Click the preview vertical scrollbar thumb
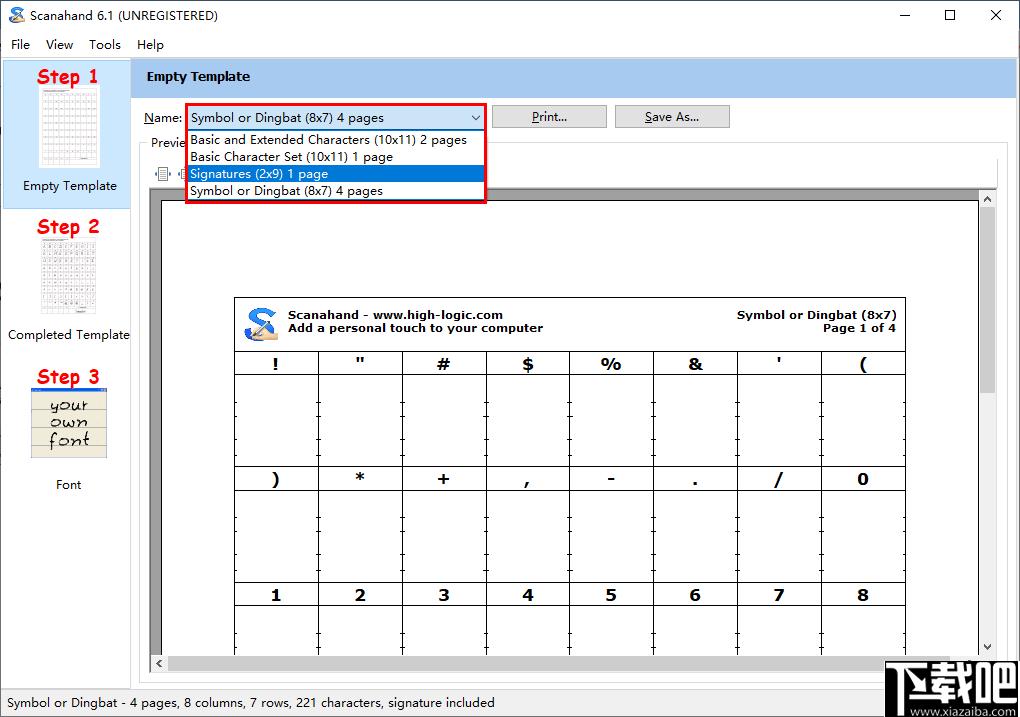The height and width of the screenshot is (717, 1020). point(987,299)
